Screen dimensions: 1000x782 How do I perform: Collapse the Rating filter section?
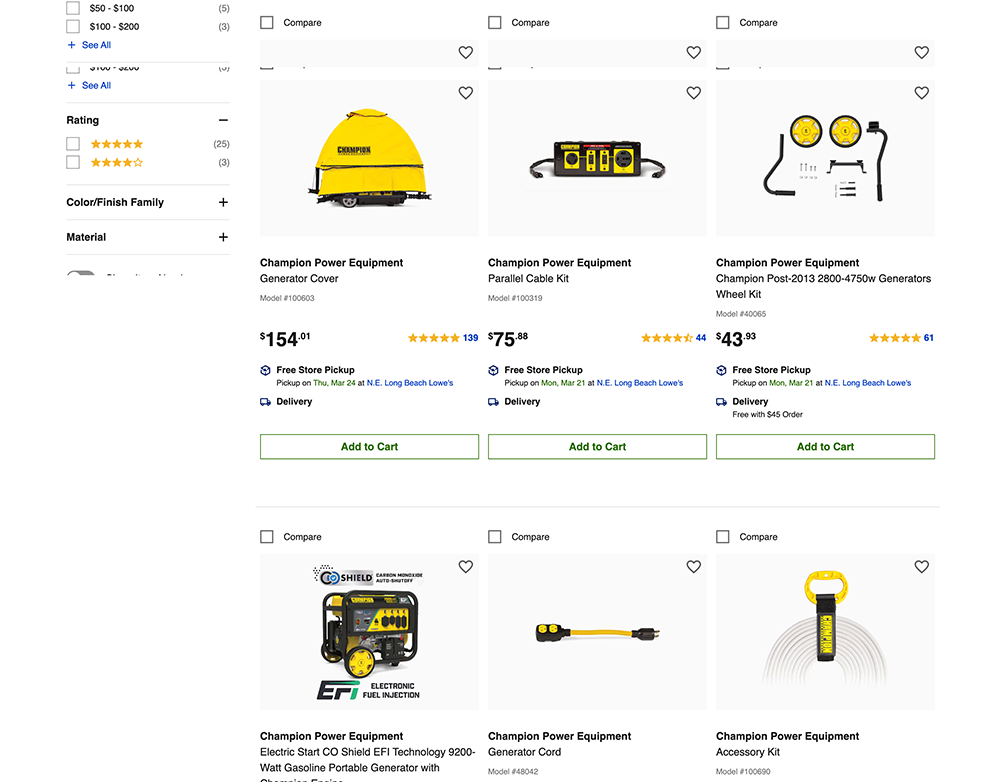pos(223,120)
